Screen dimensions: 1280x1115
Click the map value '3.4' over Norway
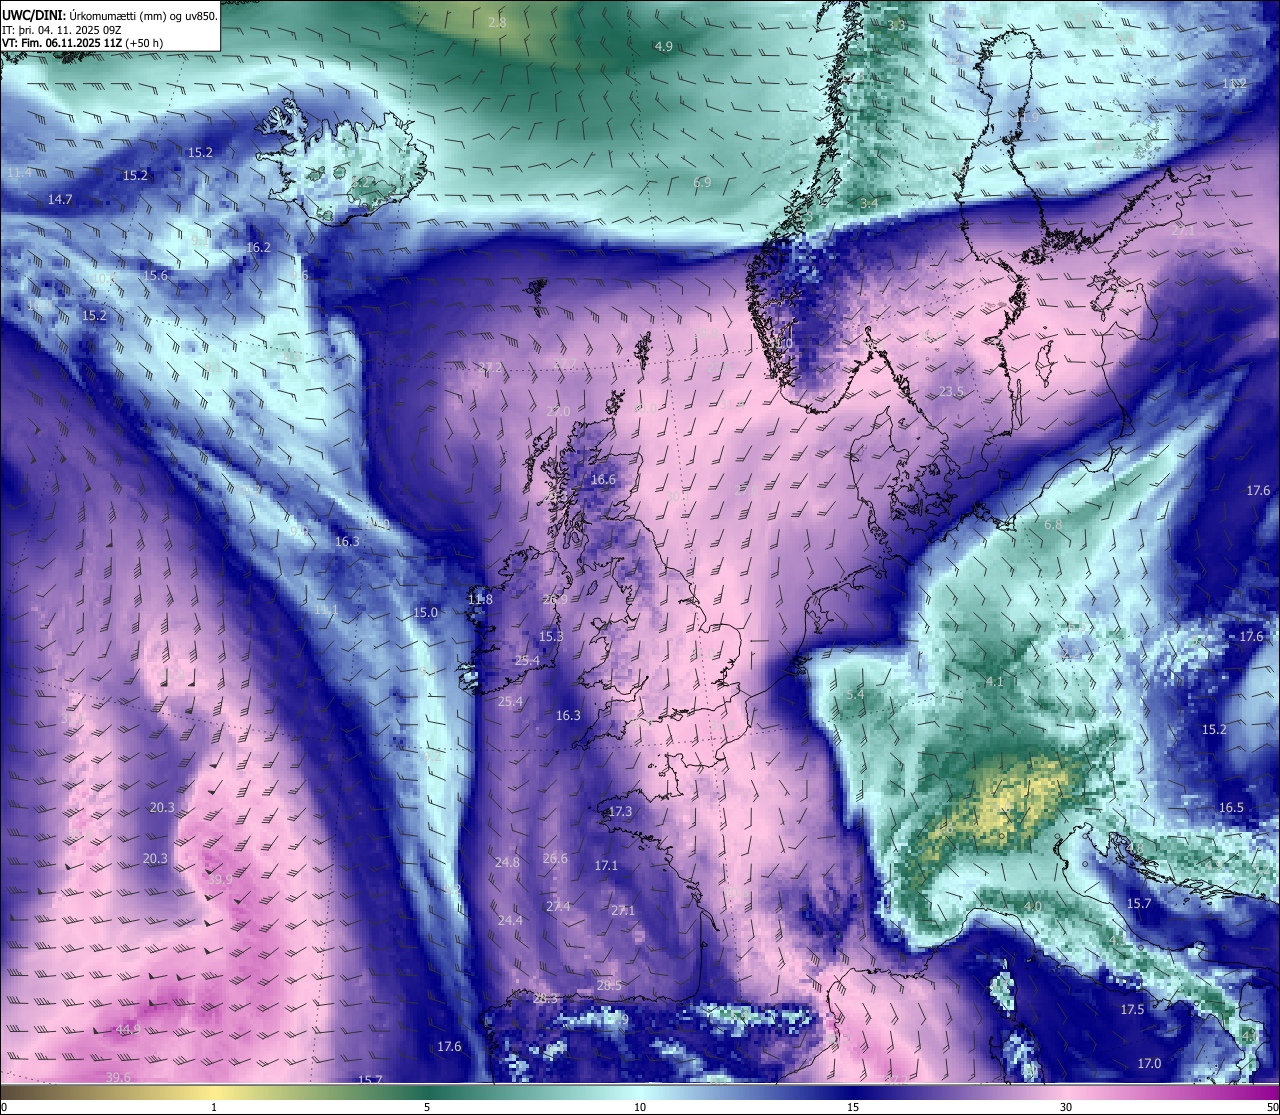(869, 203)
